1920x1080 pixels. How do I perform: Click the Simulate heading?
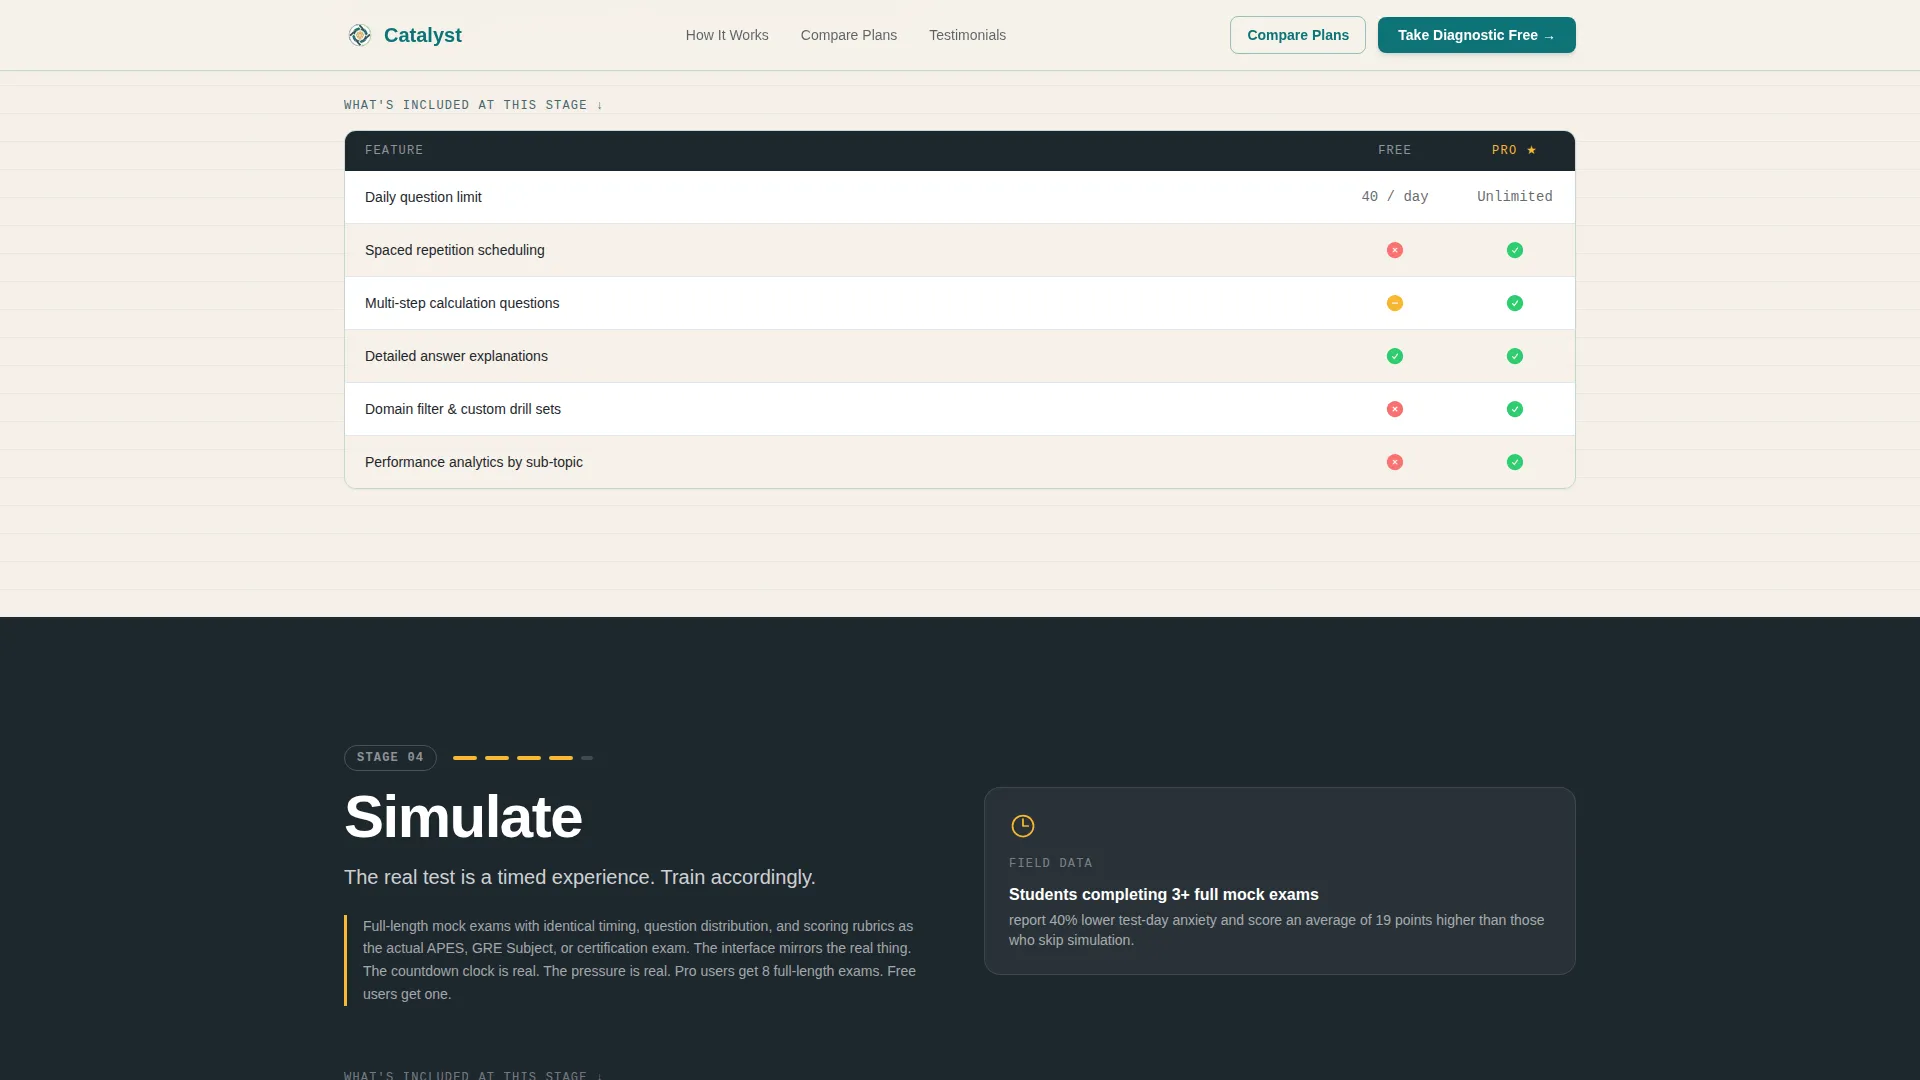(463, 817)
